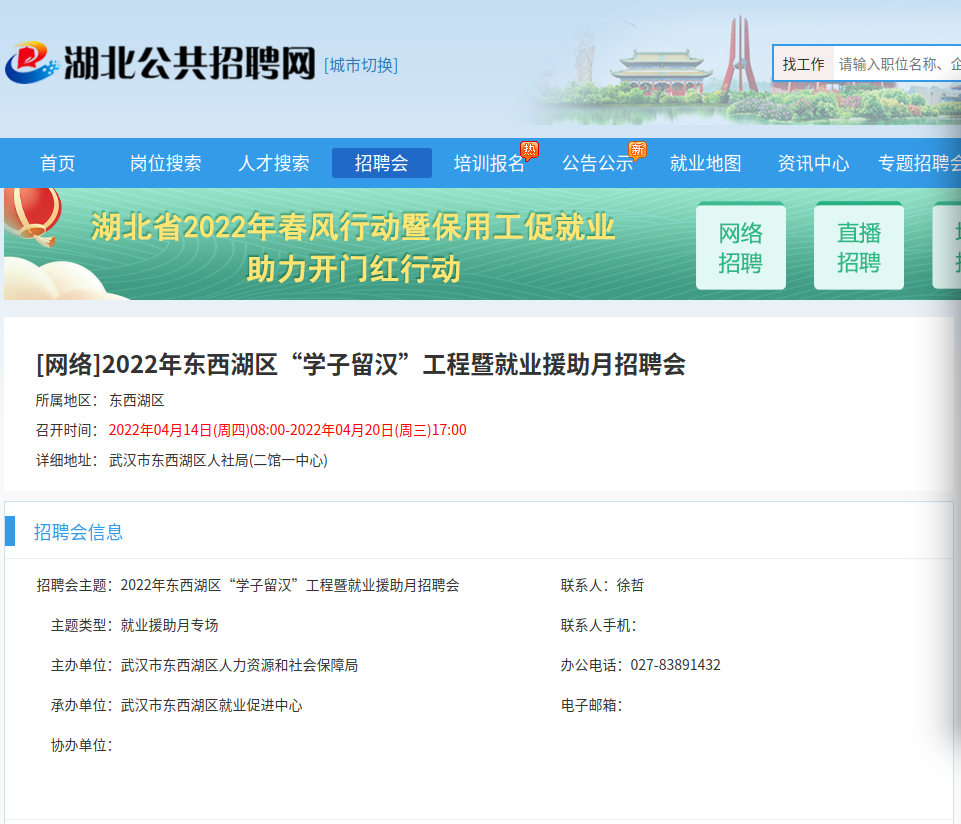Open 公告公示 navigation item
This screenshot has height=824, width=961.
(x=598, y=163)
